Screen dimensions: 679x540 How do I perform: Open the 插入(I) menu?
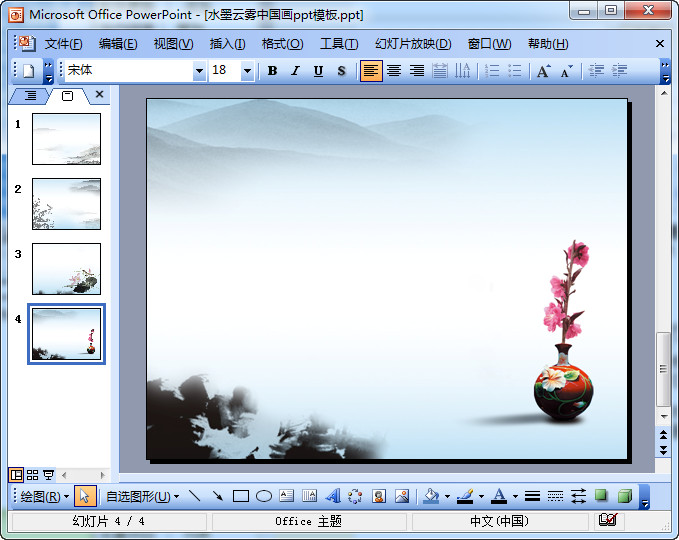click(227, 44)
